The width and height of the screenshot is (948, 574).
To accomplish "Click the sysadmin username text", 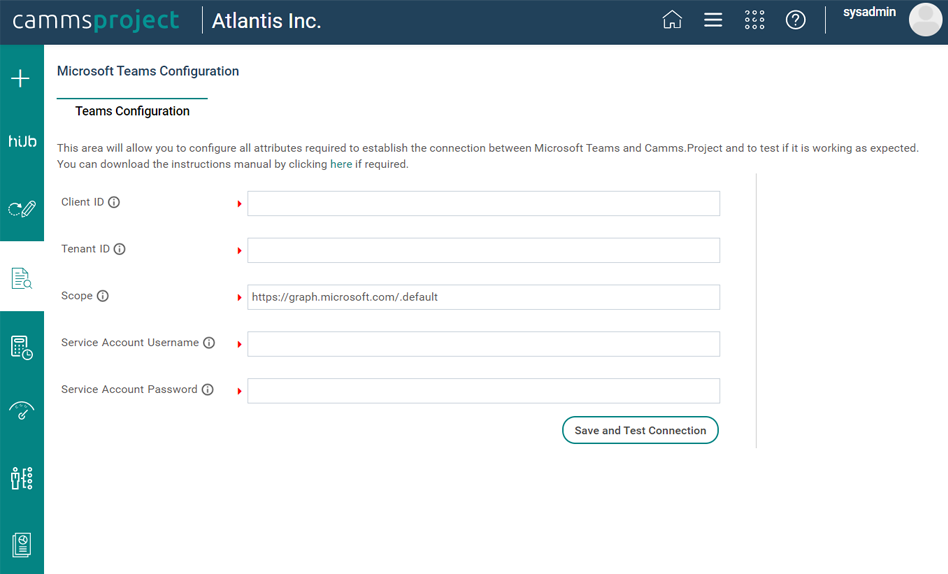I will click(x=869, y=12).
